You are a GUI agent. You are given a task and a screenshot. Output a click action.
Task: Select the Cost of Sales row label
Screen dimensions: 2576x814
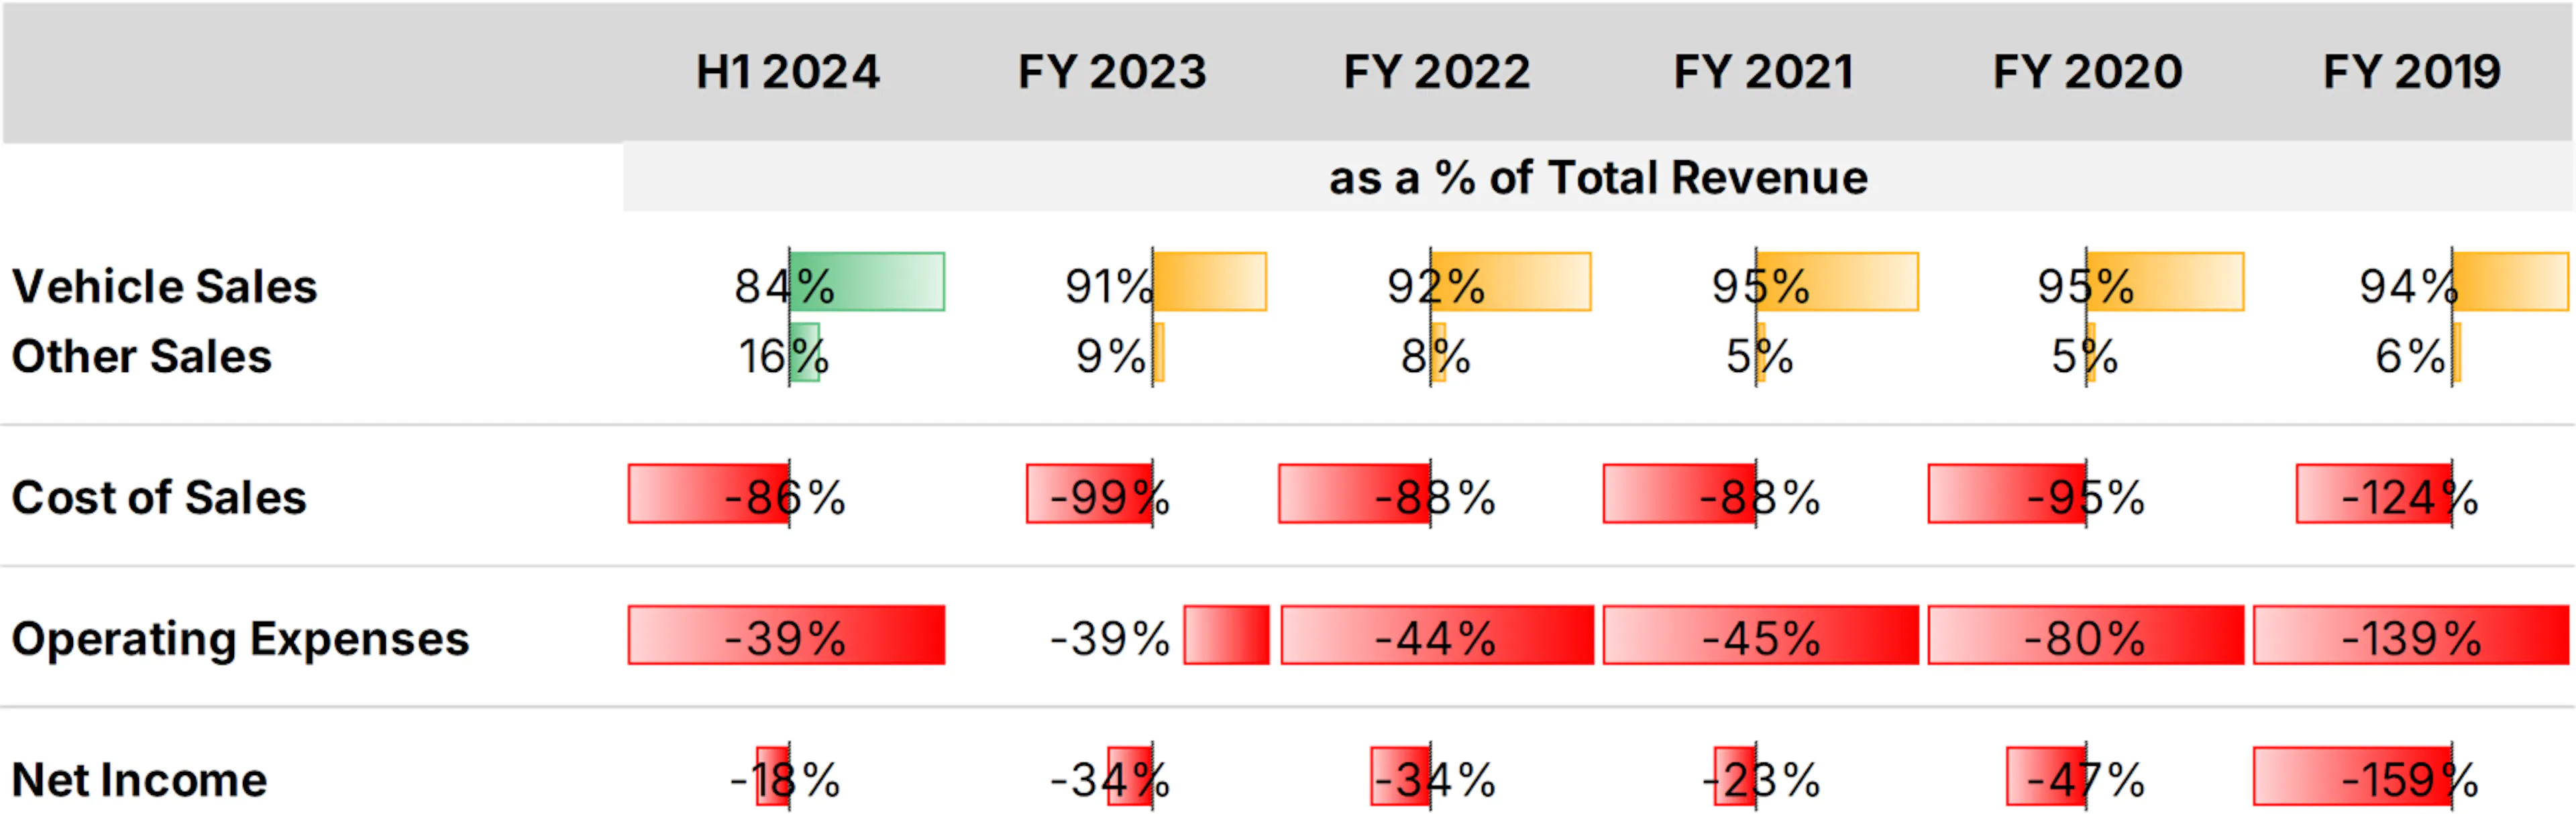(x=158, y=497)
